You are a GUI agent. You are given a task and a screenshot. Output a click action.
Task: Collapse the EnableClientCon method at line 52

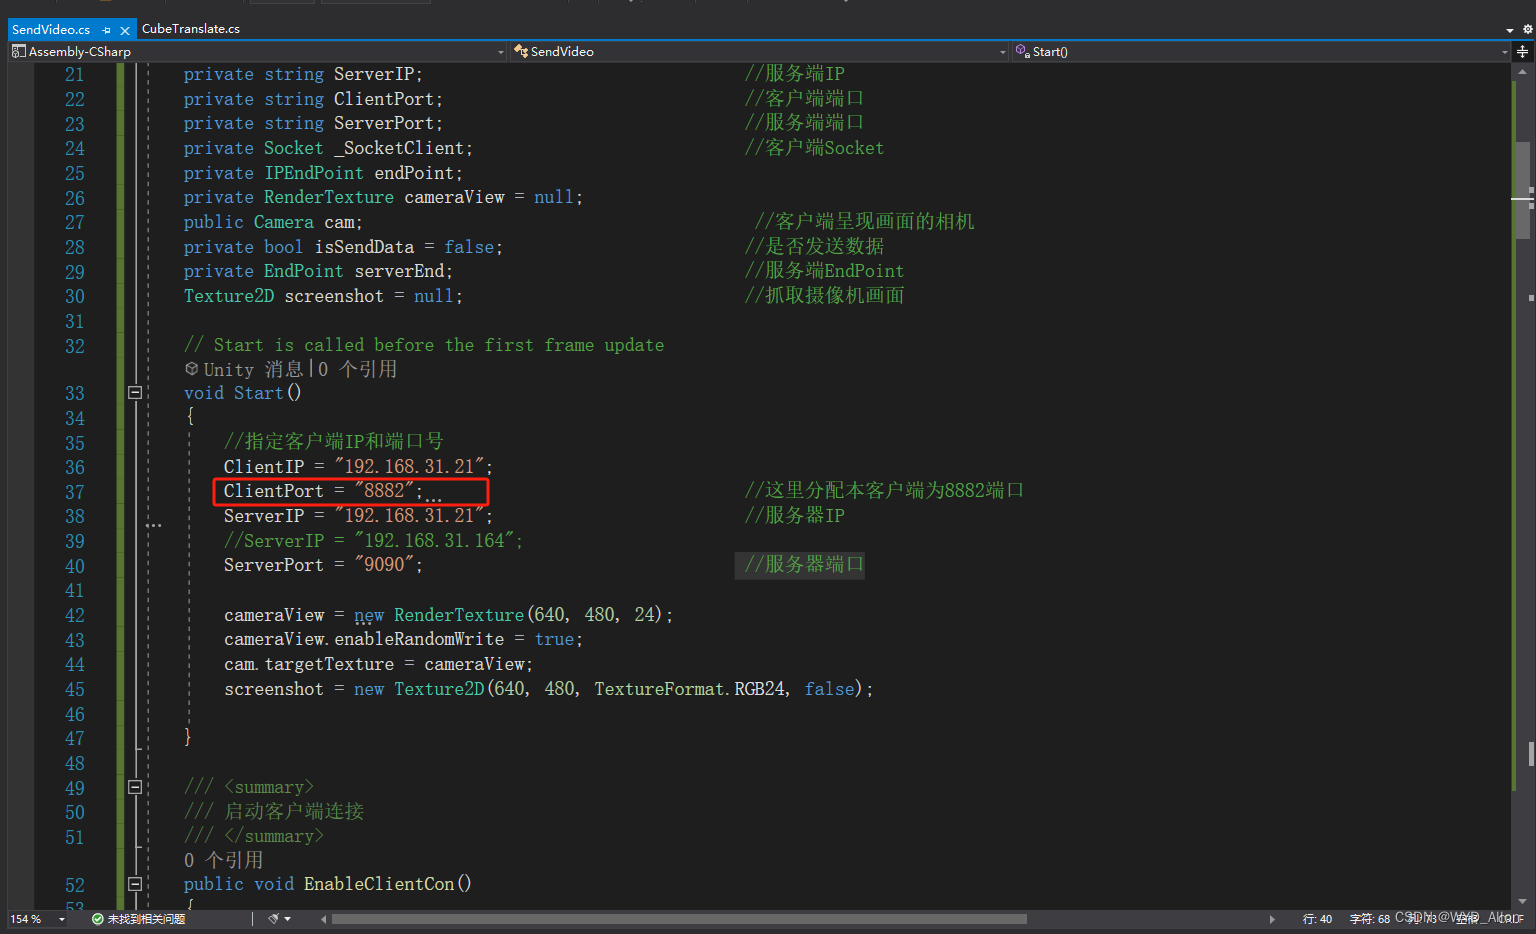(x=135, y=884)
